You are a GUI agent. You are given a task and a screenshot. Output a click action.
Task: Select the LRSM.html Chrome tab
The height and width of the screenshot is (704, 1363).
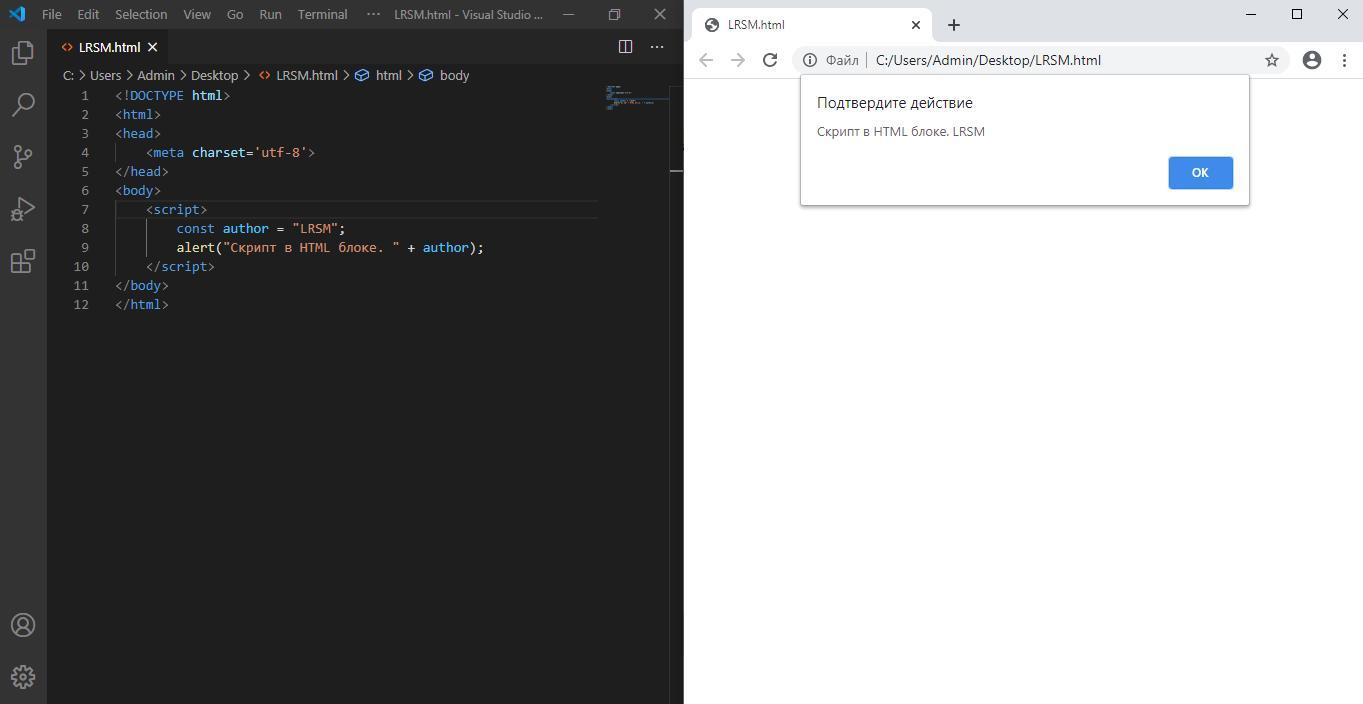(x=812, y=25)
